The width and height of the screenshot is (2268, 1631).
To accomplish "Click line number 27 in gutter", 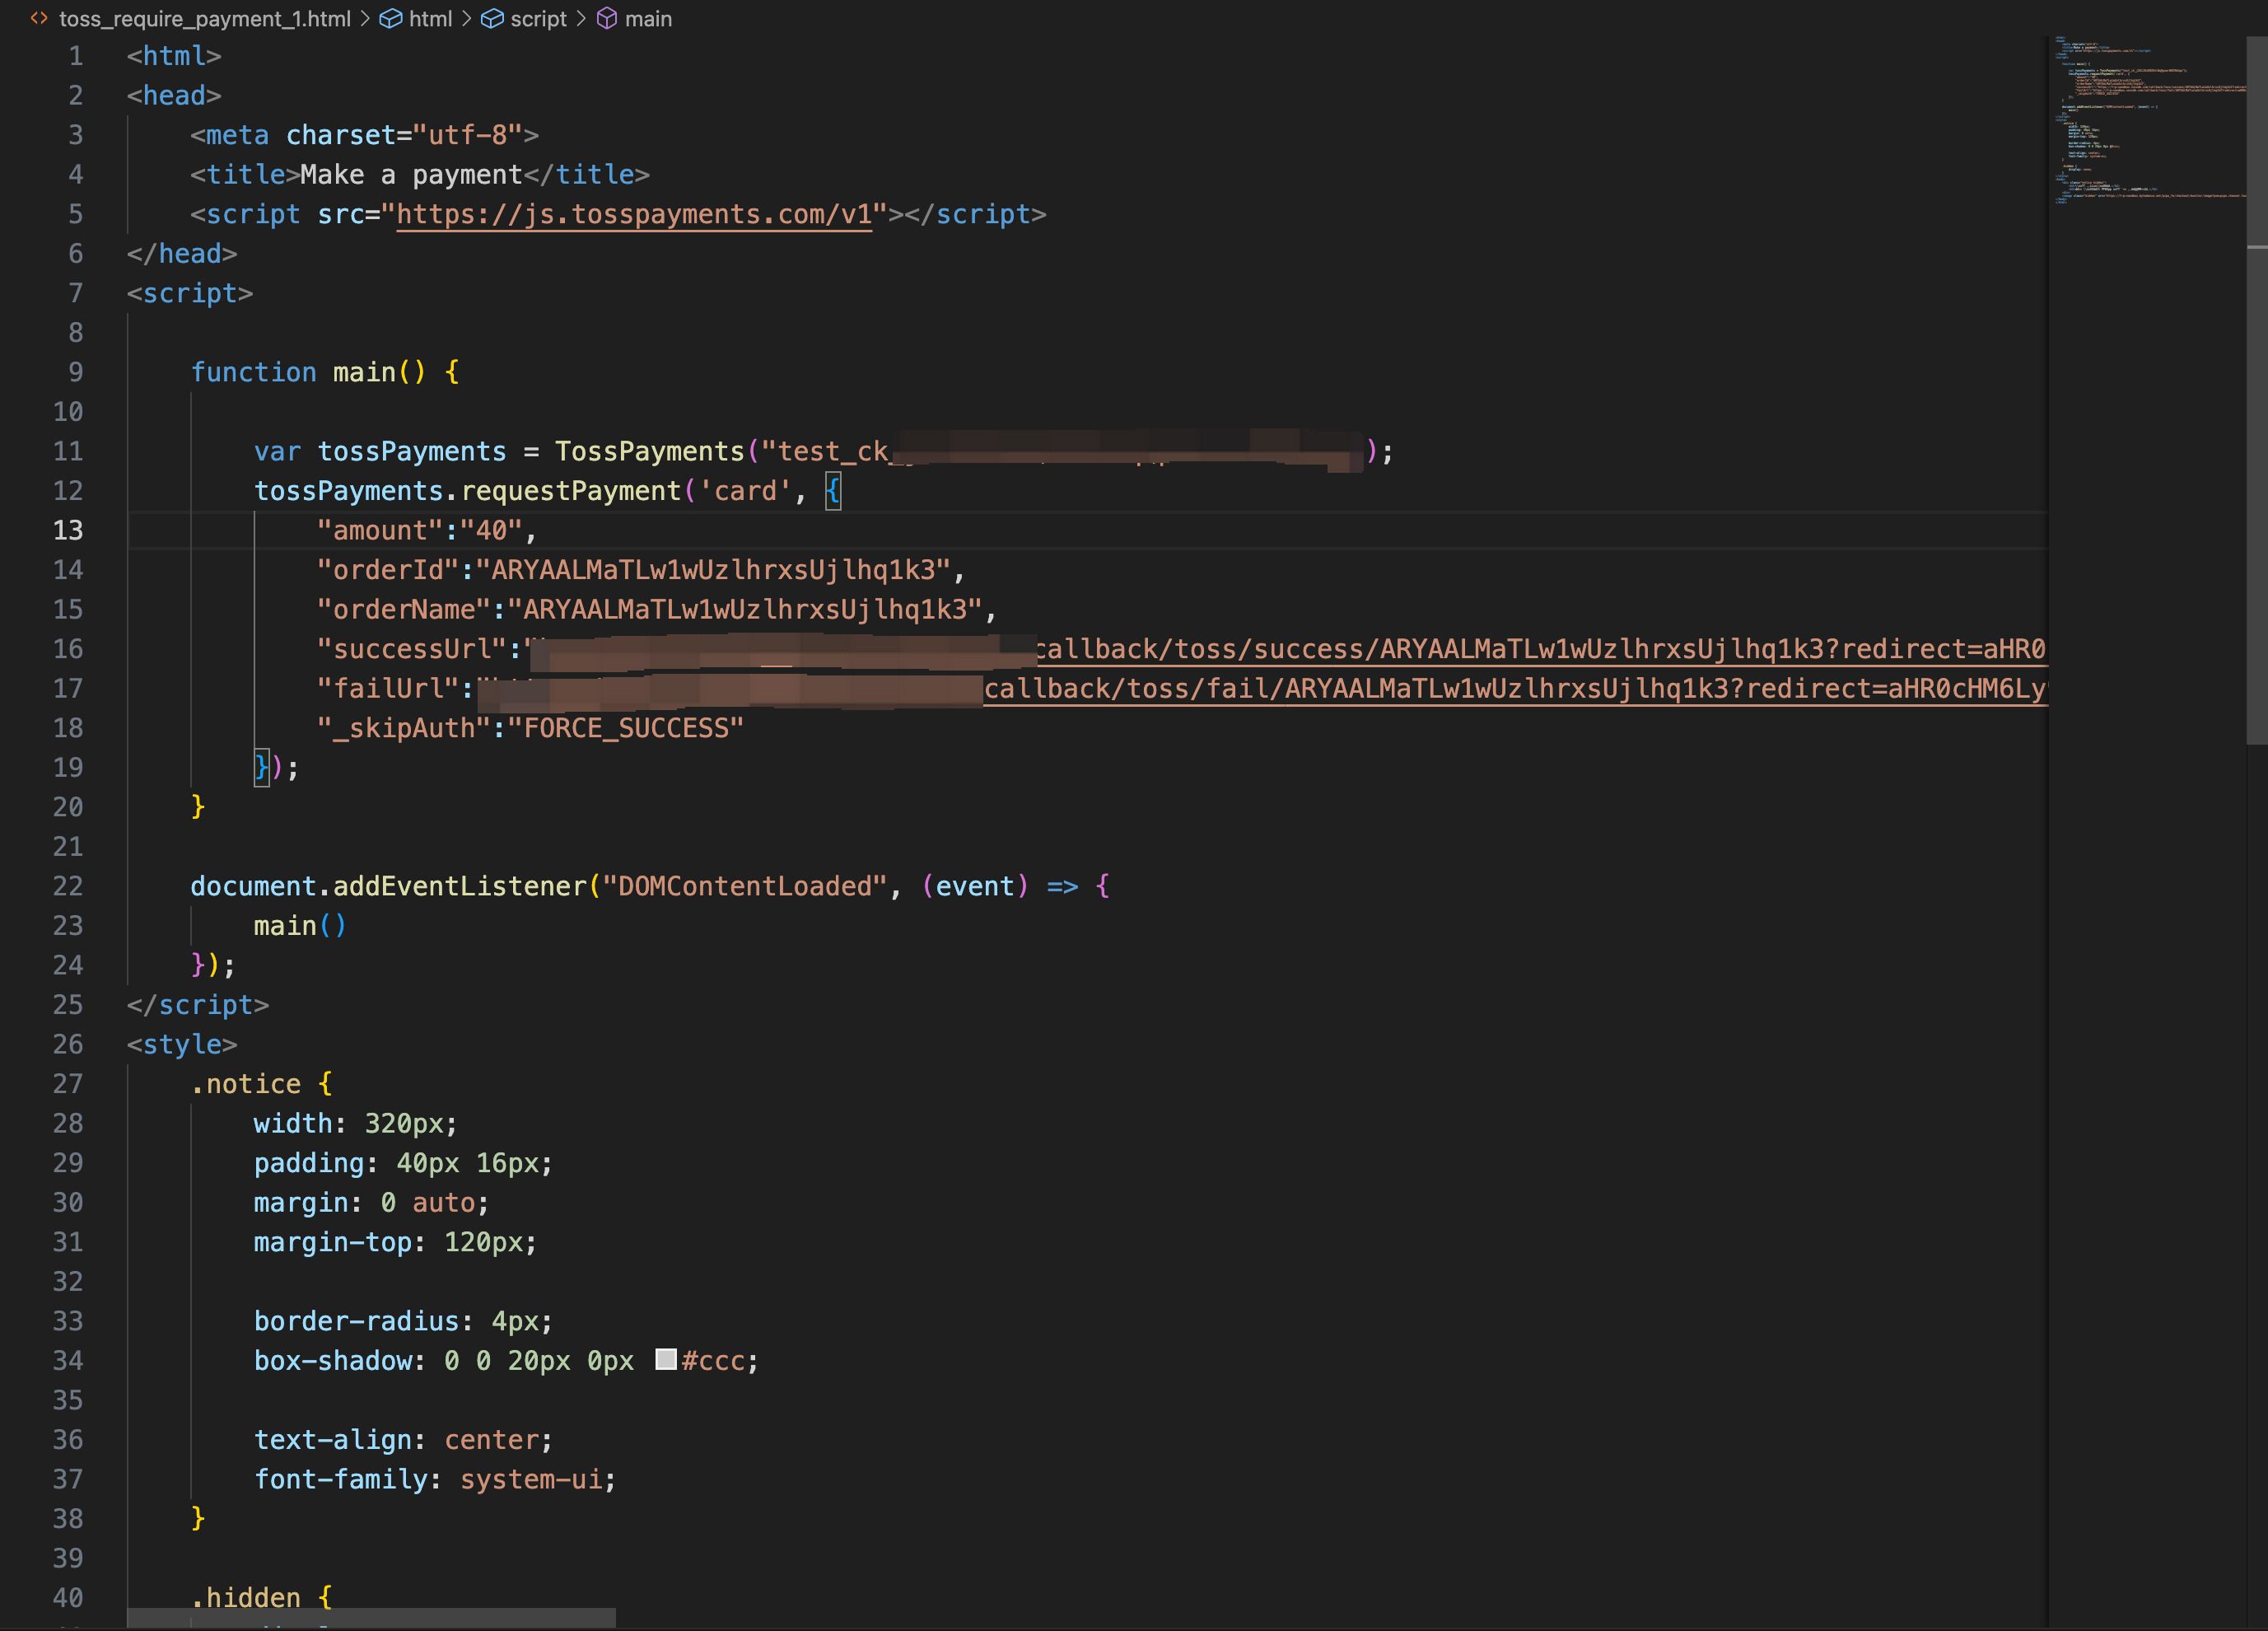I will pyautogui.click(x=68, y=1084).
